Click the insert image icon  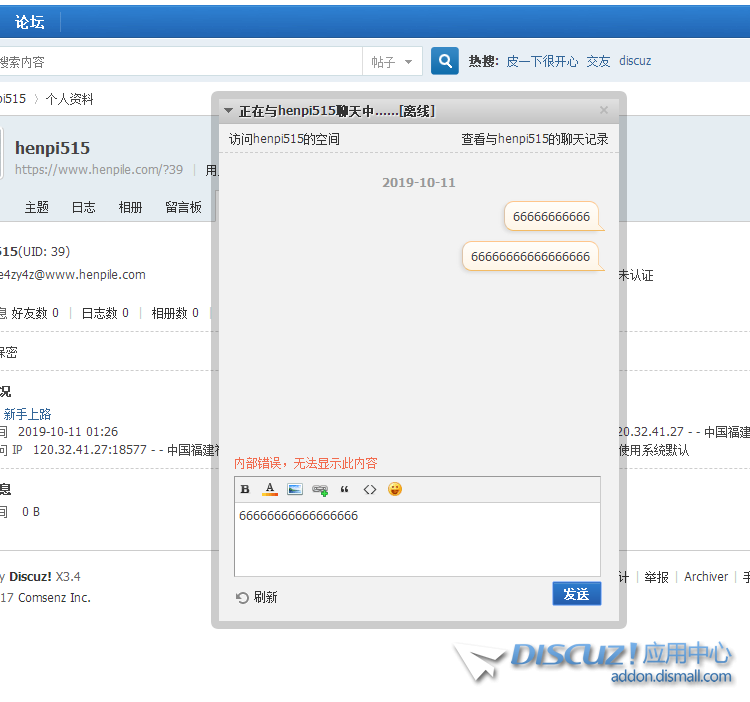click(295, 489)
